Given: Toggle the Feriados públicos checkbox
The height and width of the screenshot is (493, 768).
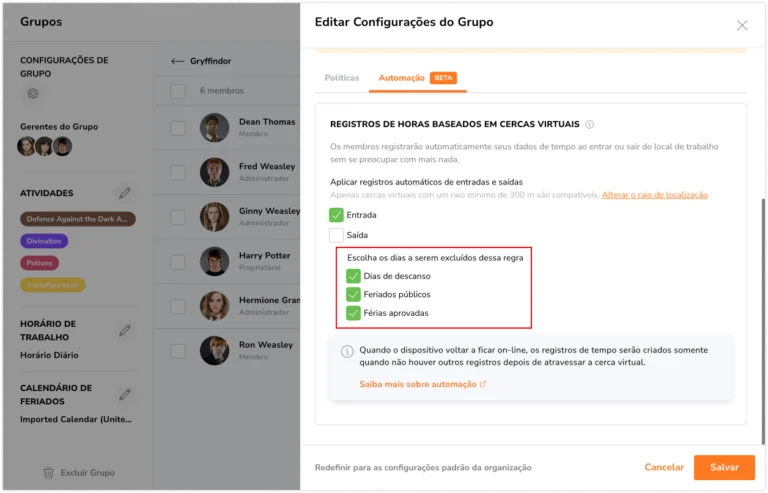Looking at the screenshot, I should (353, 295).
